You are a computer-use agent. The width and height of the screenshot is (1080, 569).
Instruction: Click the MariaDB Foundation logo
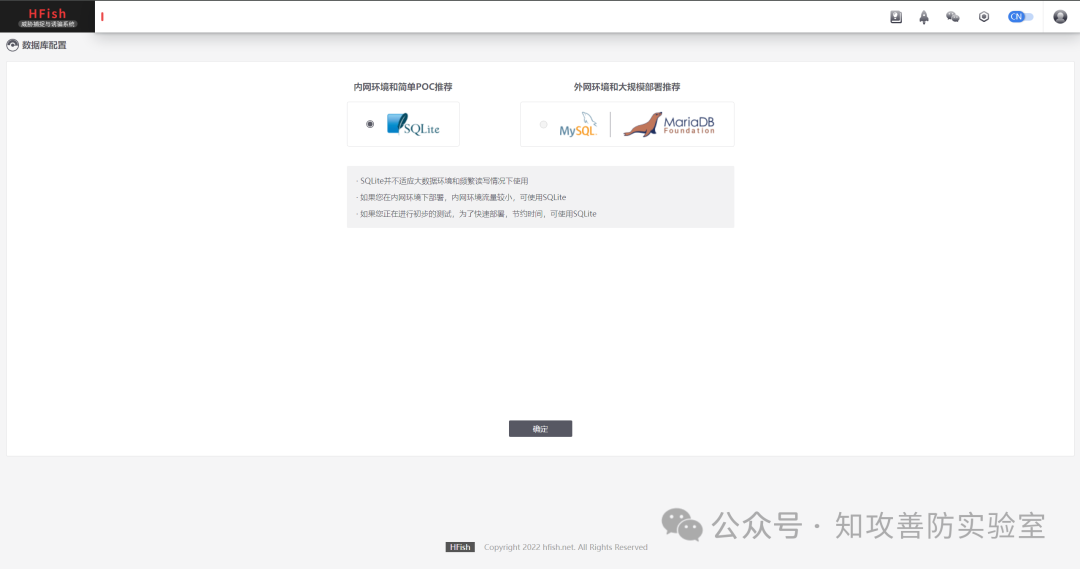point(669,125)
